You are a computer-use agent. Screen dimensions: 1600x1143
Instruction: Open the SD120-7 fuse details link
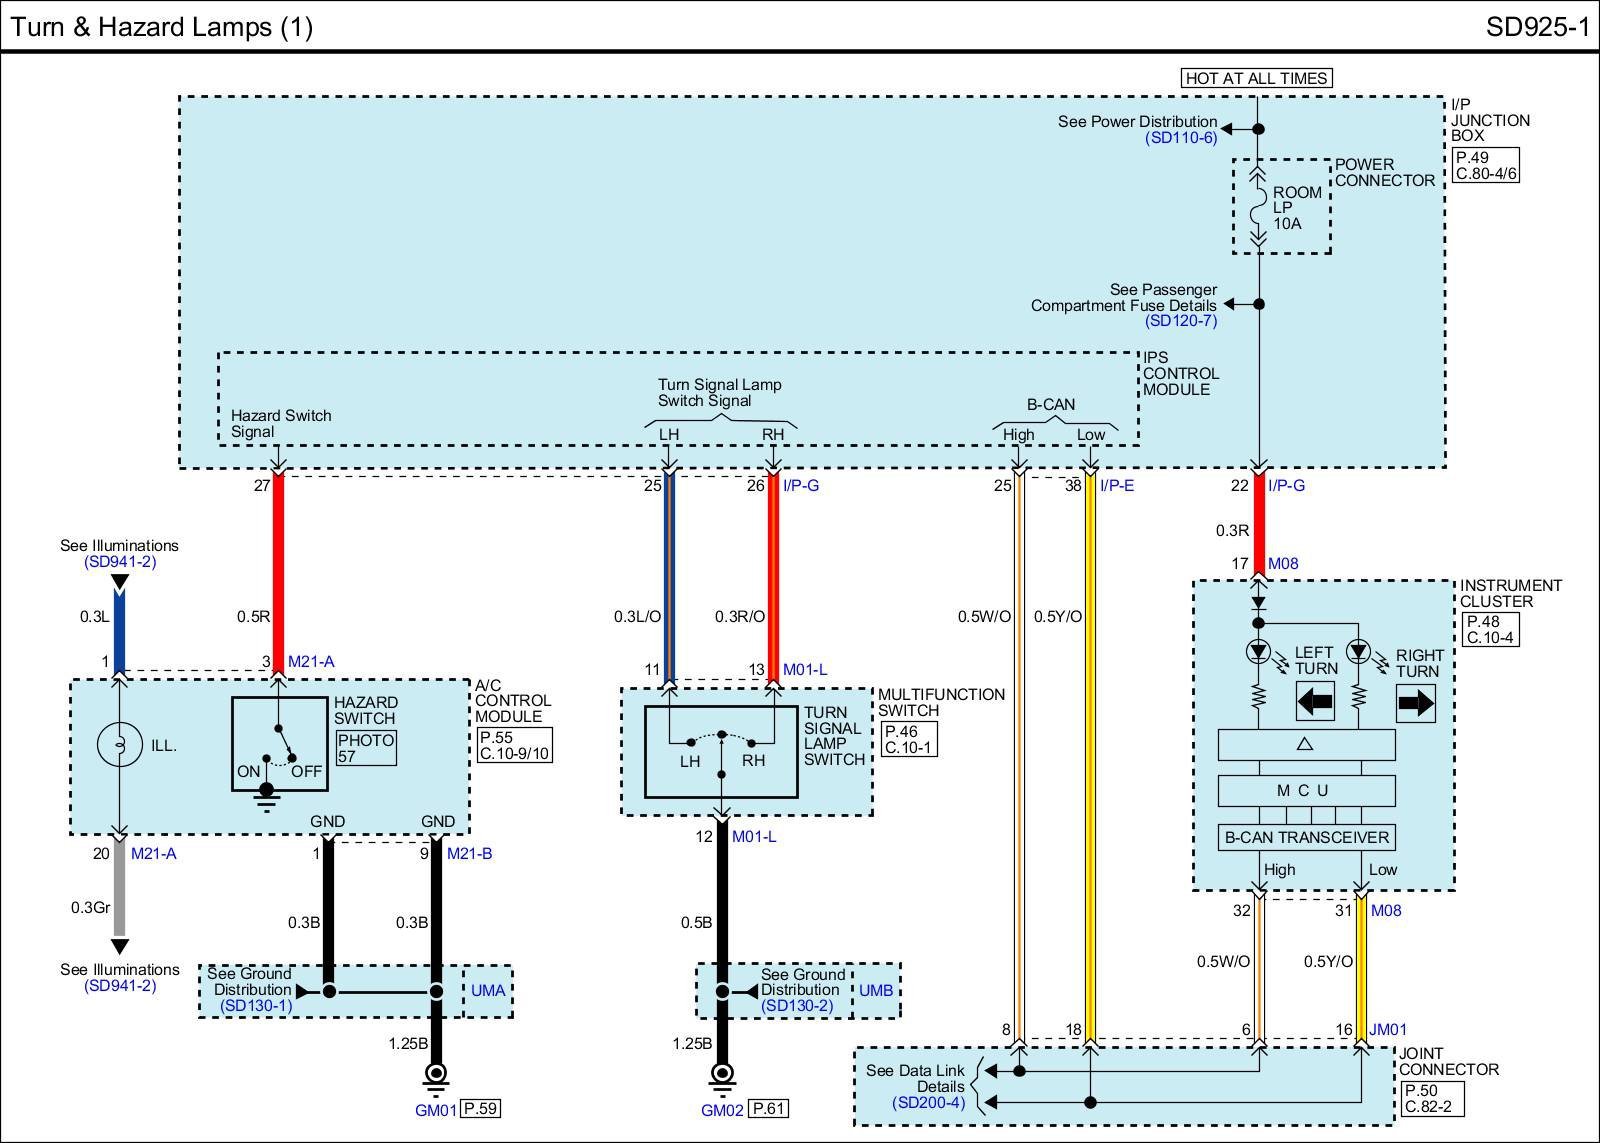point(1181,320)
